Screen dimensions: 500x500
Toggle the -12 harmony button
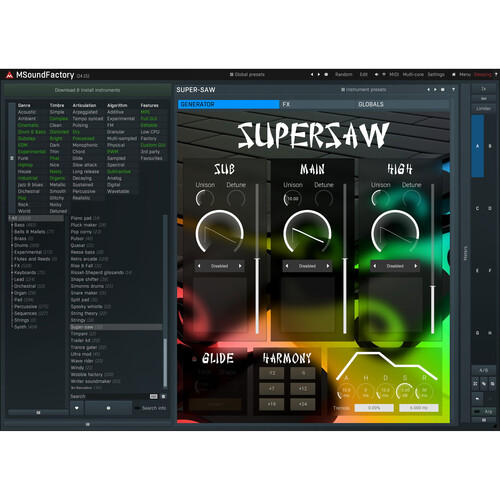[x=272, y=373]
